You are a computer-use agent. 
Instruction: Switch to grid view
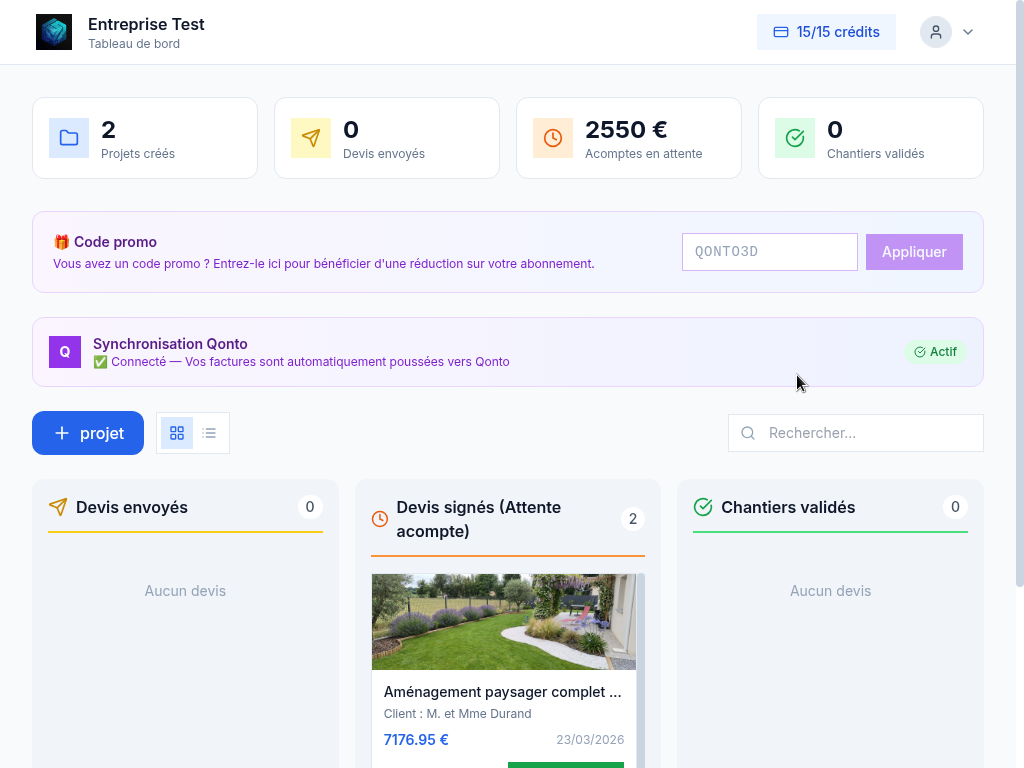click(x=177, y=433)
